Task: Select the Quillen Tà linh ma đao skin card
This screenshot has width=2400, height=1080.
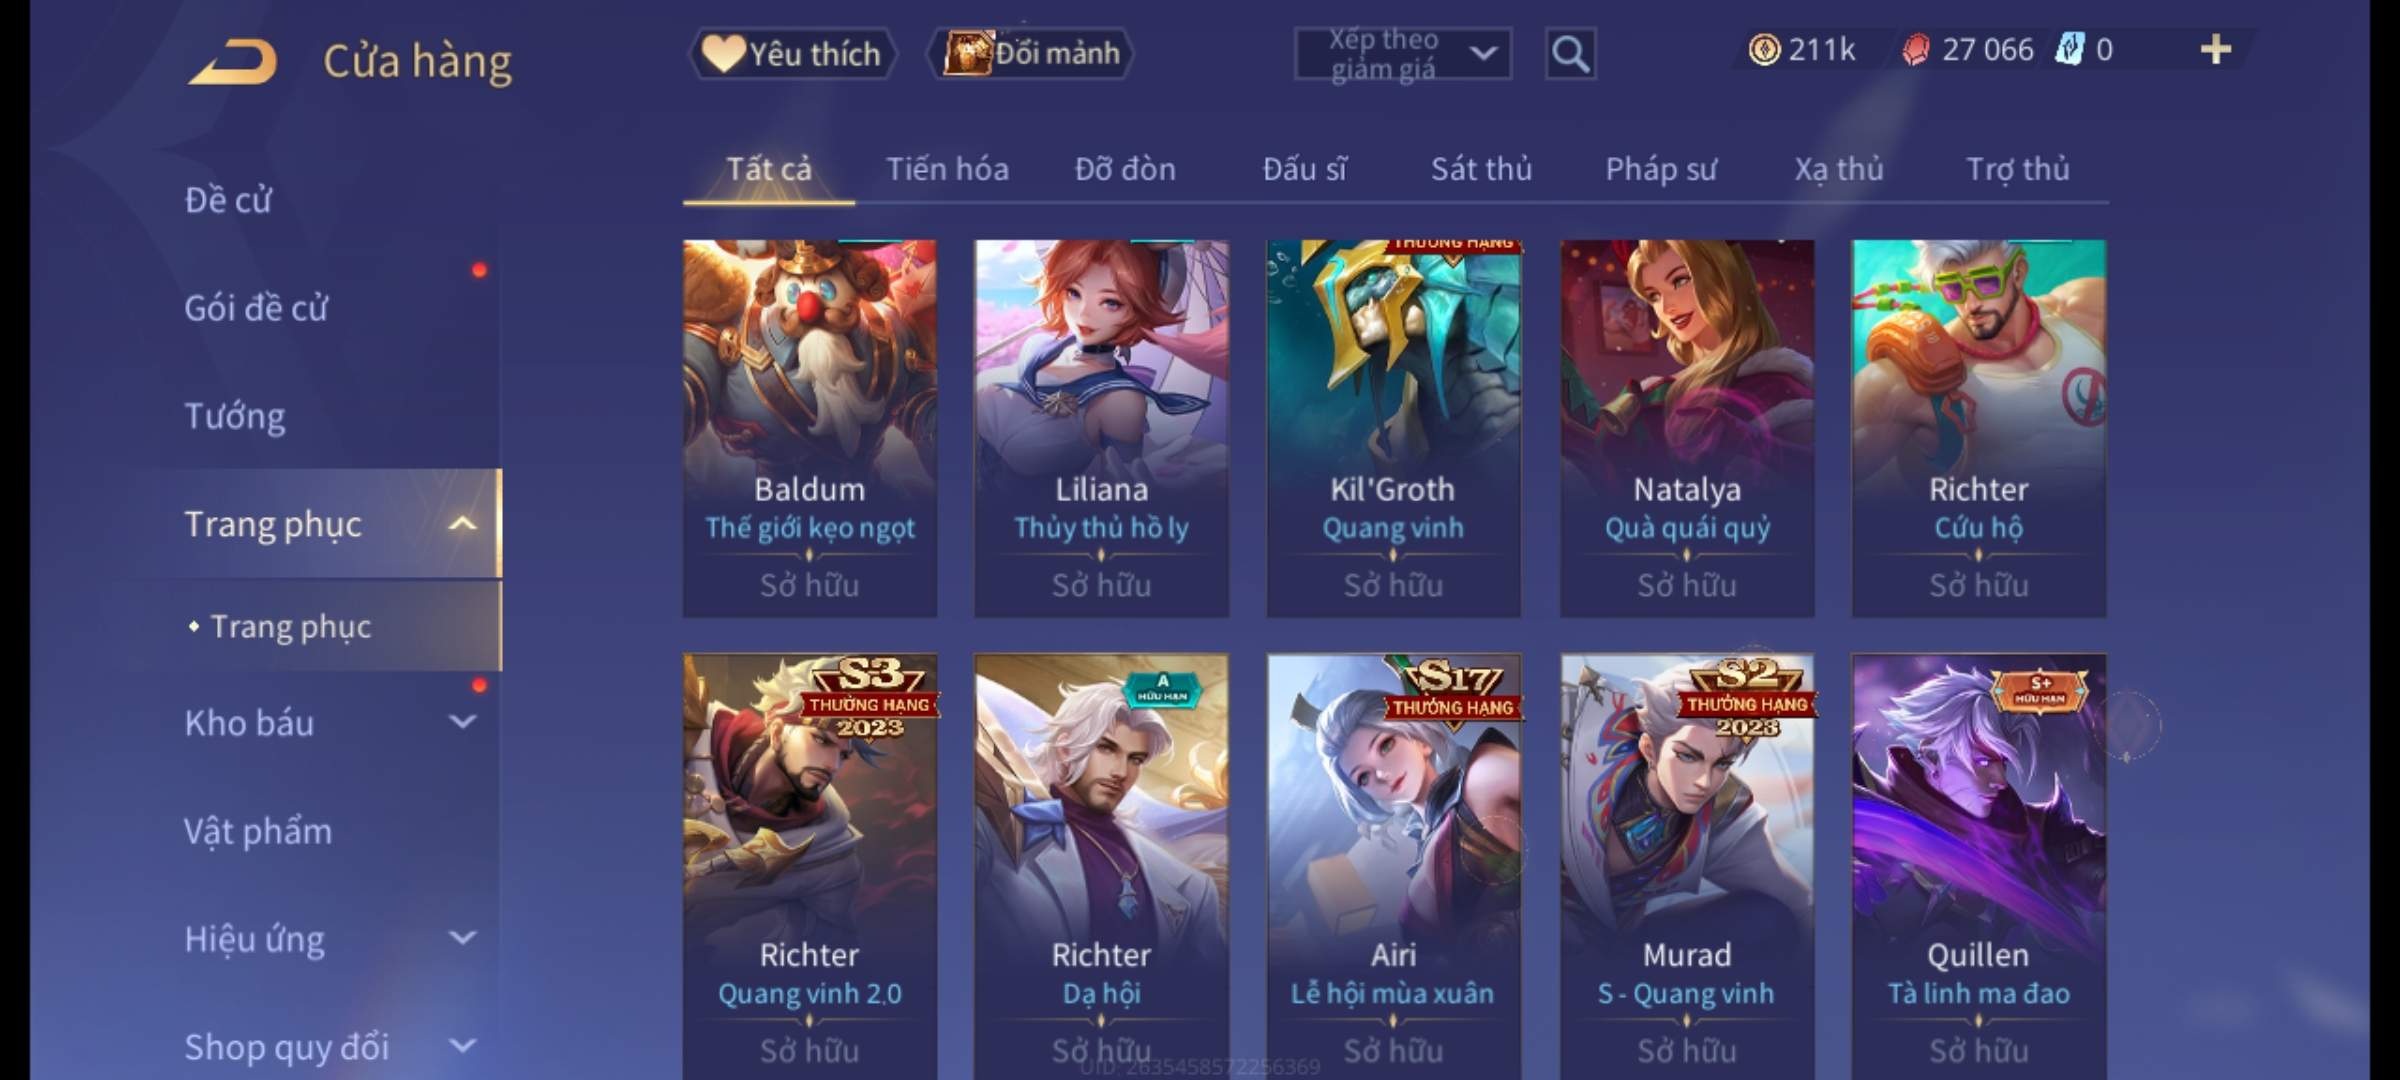Action: coord(1978,867)
